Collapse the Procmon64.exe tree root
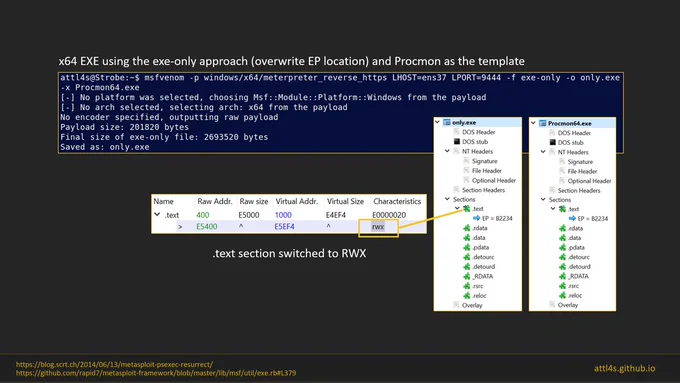 click(533, 123)
